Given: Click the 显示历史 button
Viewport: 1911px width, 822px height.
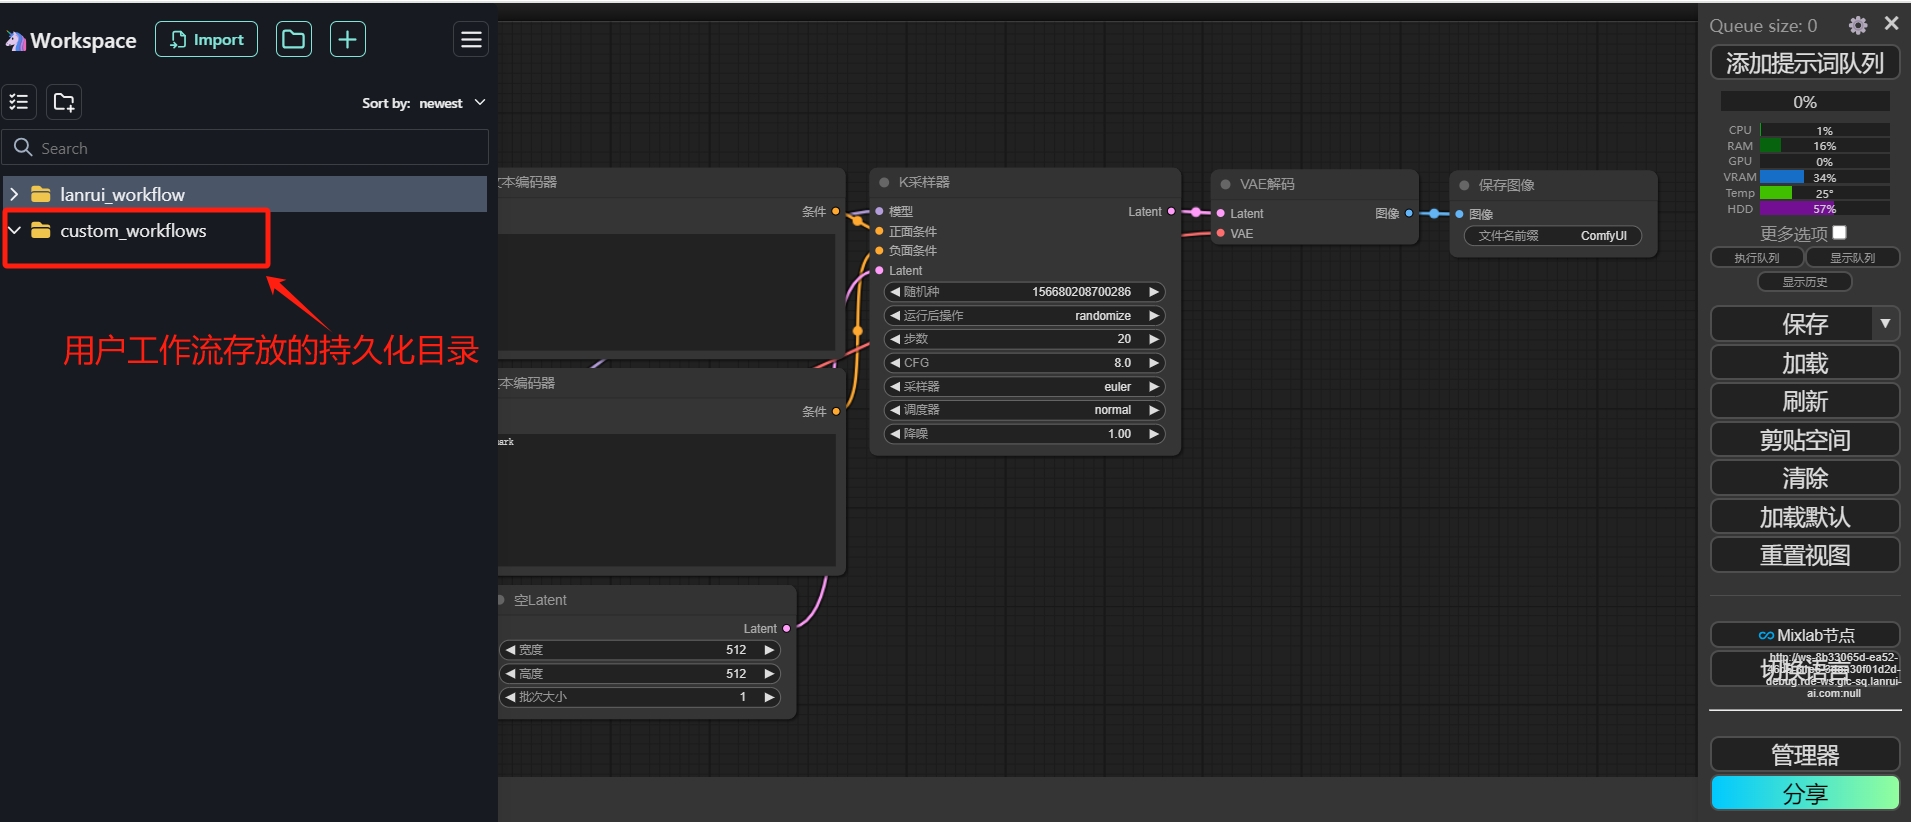Looking at the screenshot, I should point(1805,282).
